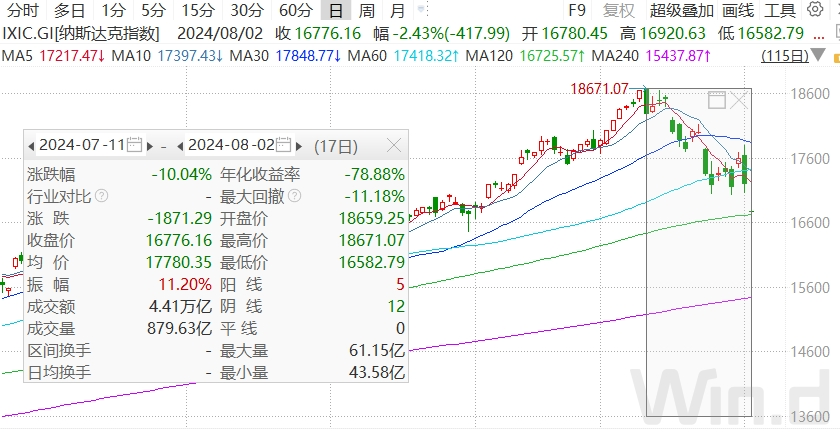Open the chart settings gear icon
840x435 pixels.
click(814, 10)
